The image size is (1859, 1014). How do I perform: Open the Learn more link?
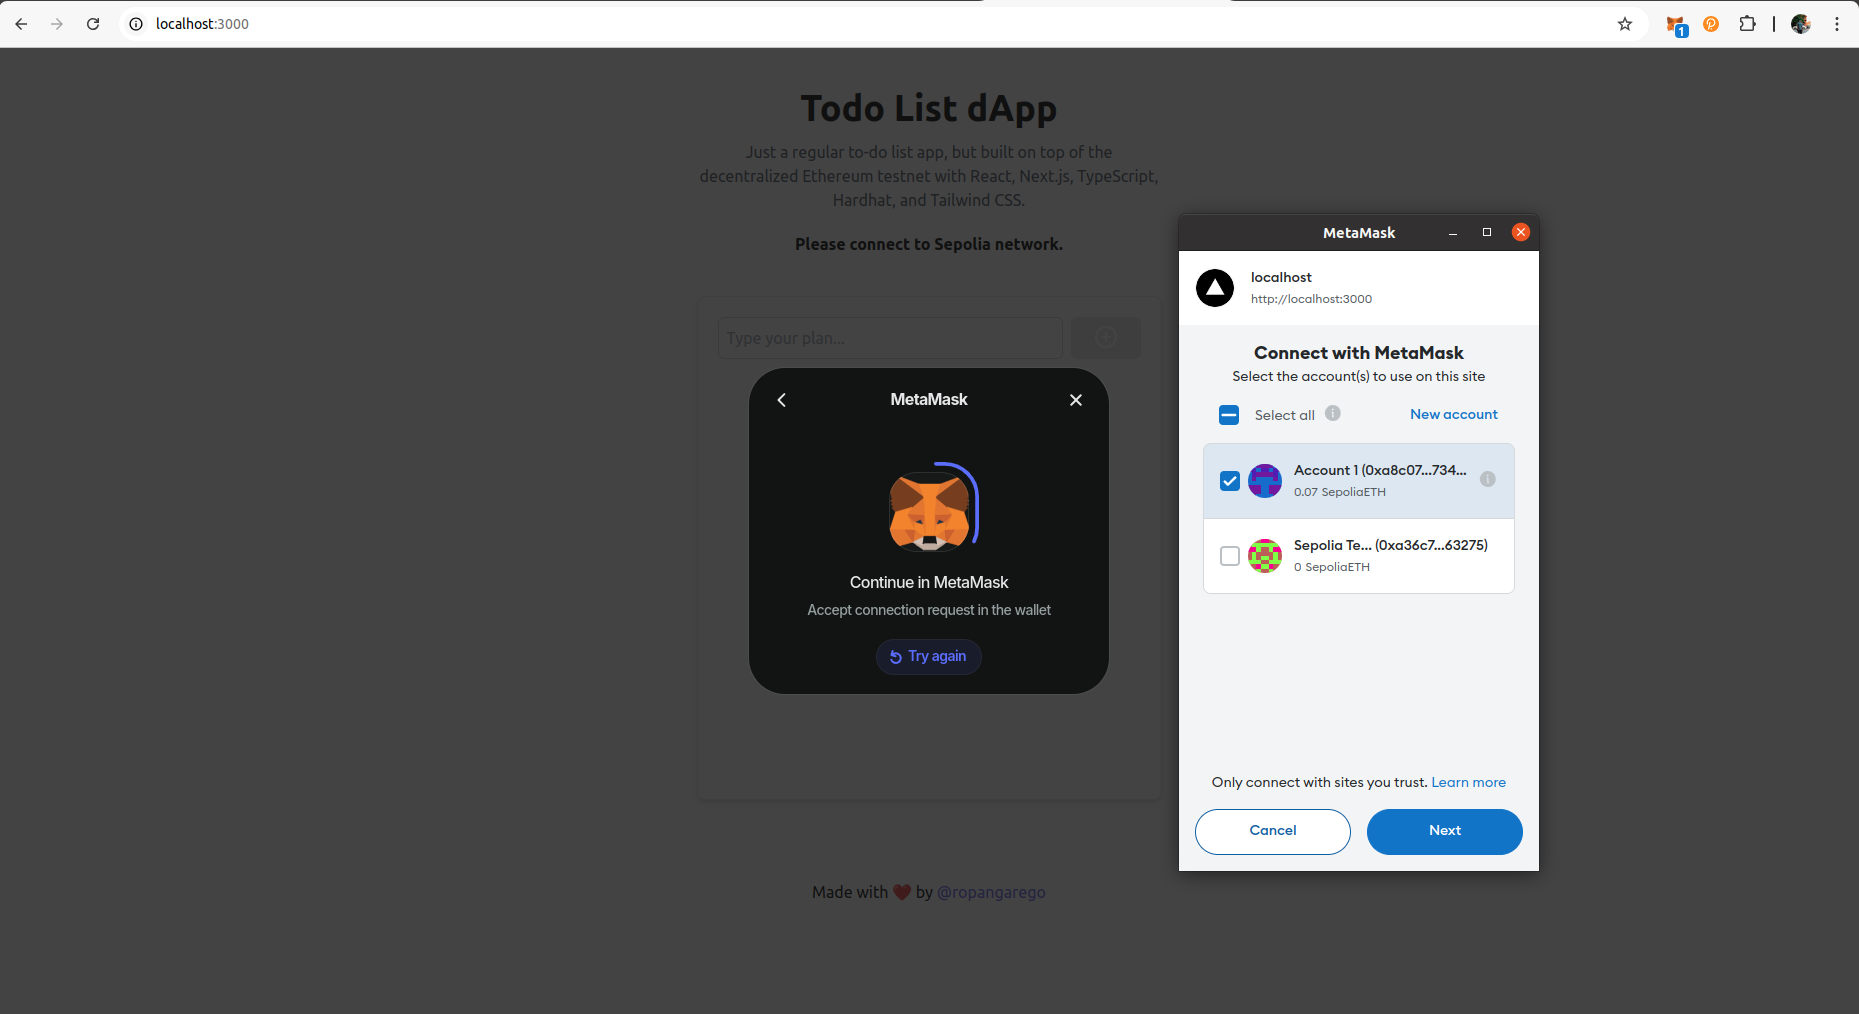click(1468, 783)
